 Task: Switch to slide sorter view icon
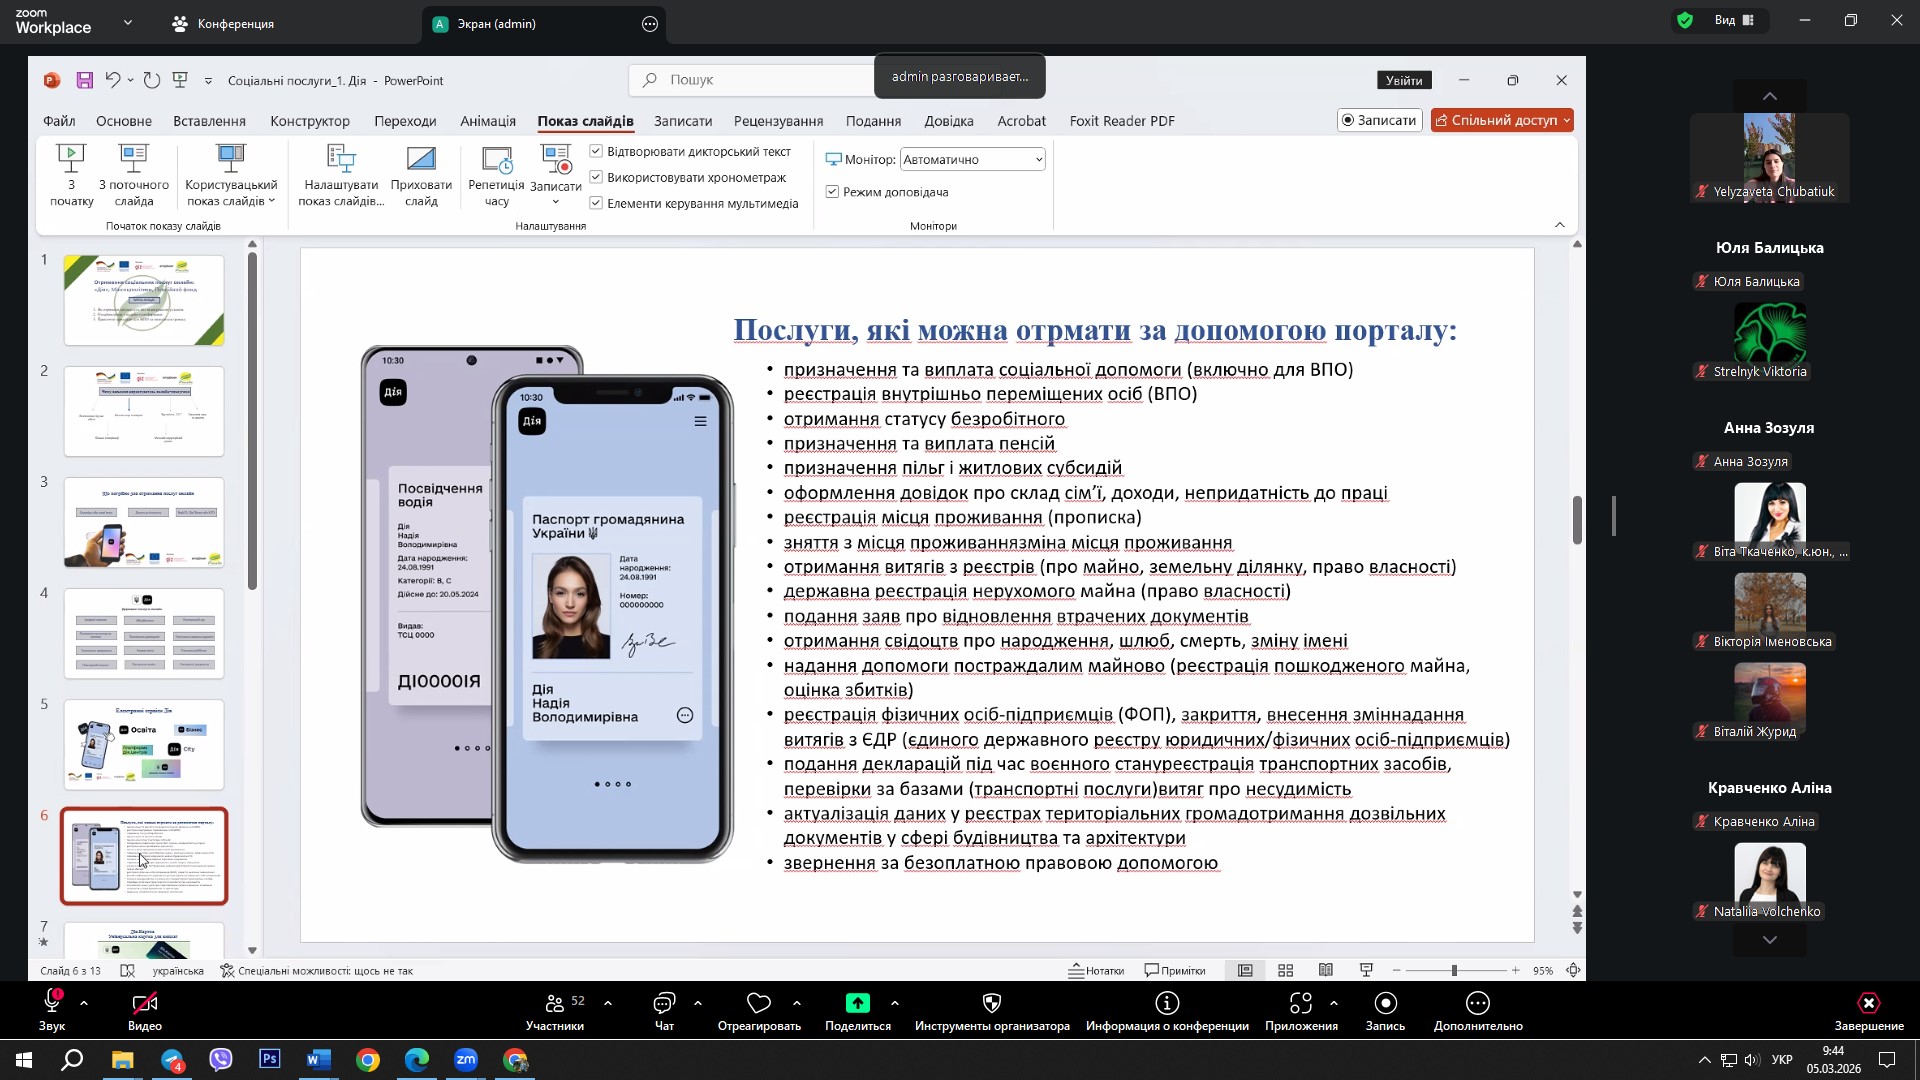tap(1286, 971)
